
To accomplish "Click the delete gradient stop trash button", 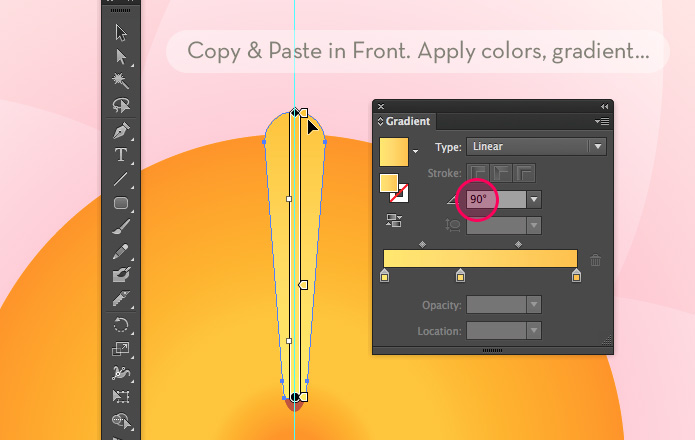I will click(x=595, y=260).
